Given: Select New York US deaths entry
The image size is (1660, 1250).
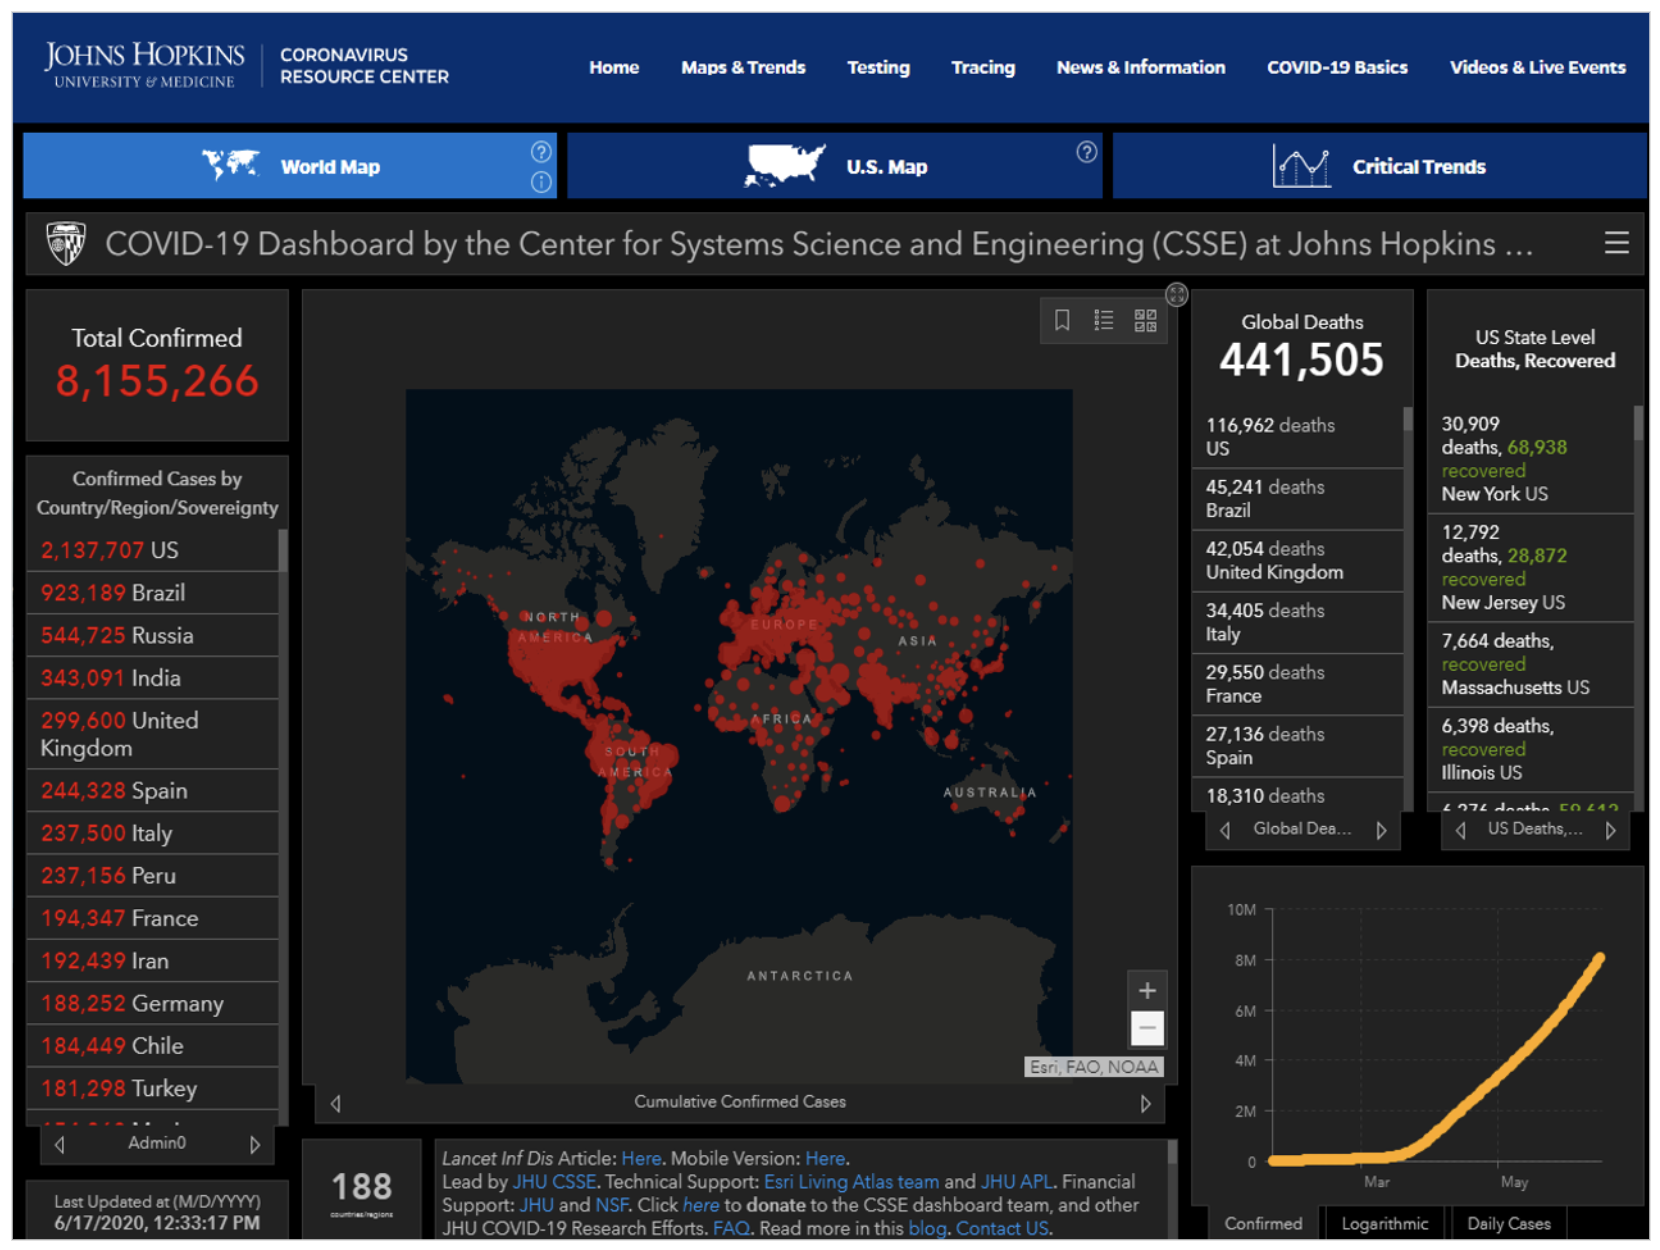Looking at the screenshot, I should click(x=1531, y=459).
